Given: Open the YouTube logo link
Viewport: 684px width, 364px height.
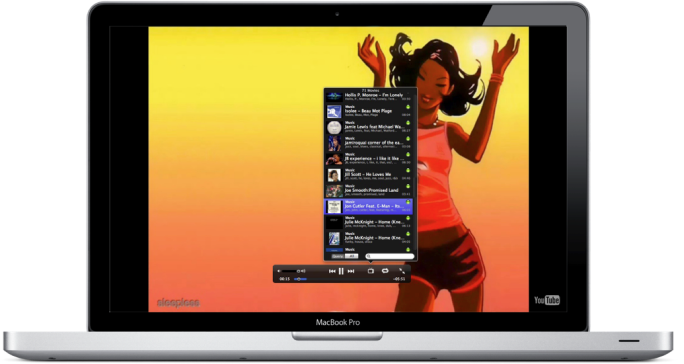Looking at the screenshot, I should (547, 300).
